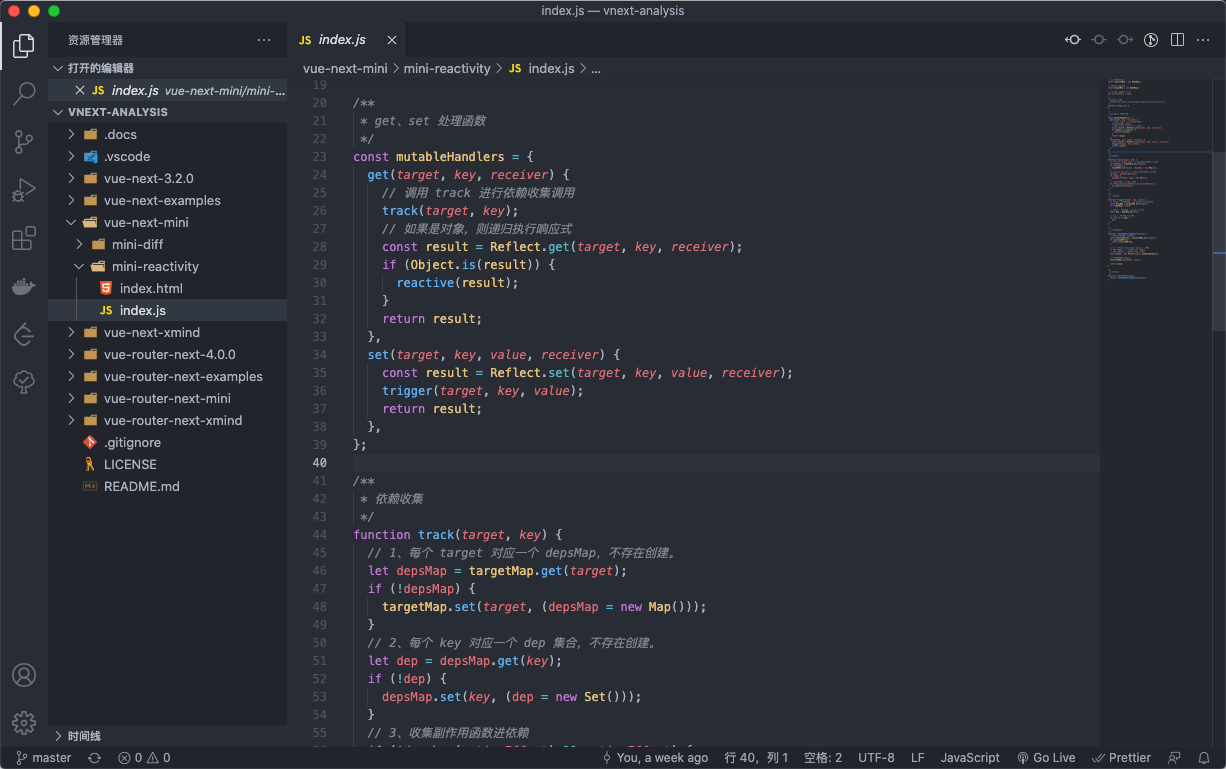Go to line via 行 40, 列 1
Image resolution: width=1226 pixels, height=769 pixels.
757,758
